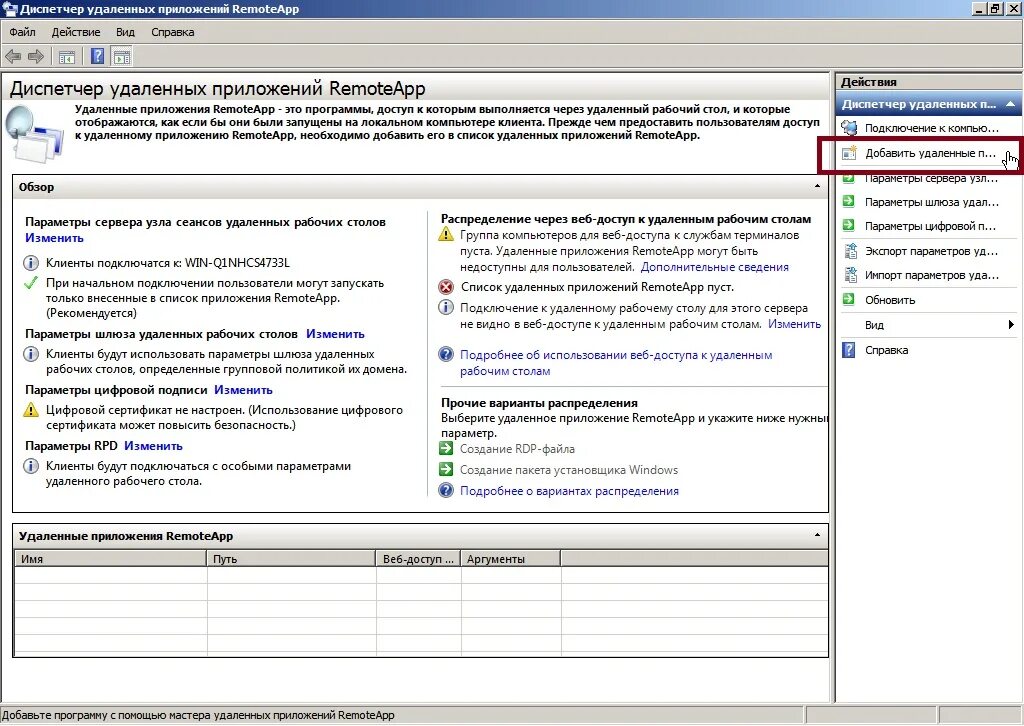Image resolution: width=1024 pixels, height=726 pixels.
Task: Click the Back arrow toolbar icon
Action: pos(13,57)
